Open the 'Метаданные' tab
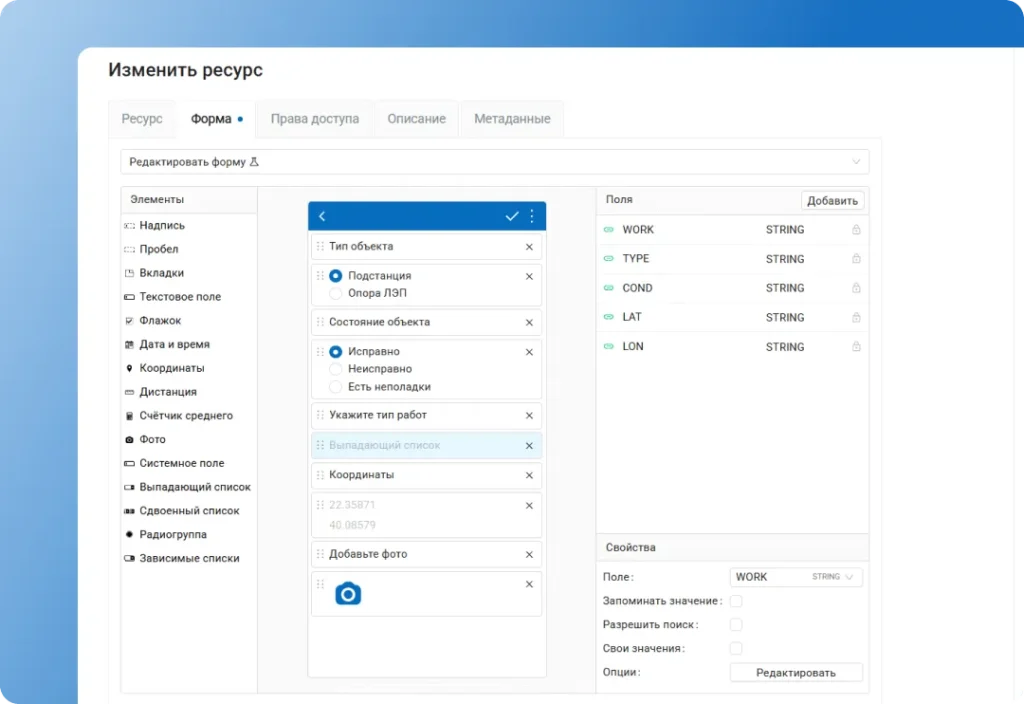1024x704 pixels. click(512, 119)
